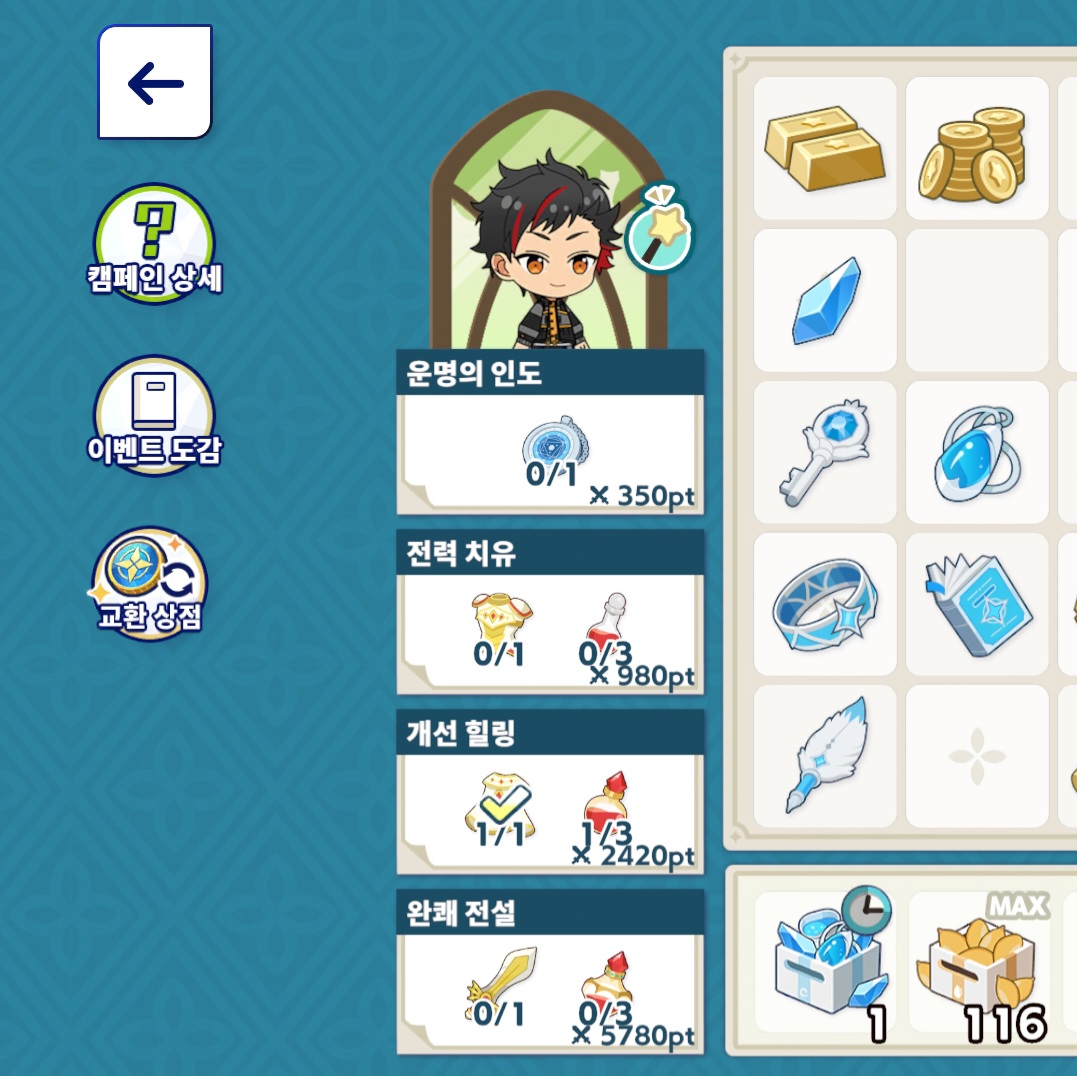
Task: Open the MAX golden box with 116
Action: [979, 963]
